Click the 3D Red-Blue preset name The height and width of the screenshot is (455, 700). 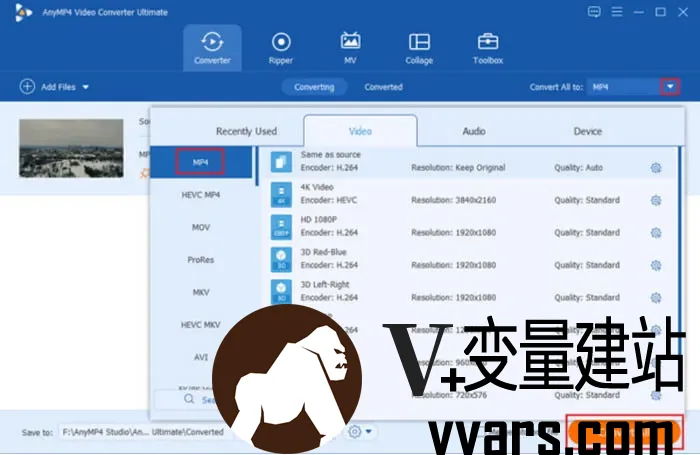(323, 252)
